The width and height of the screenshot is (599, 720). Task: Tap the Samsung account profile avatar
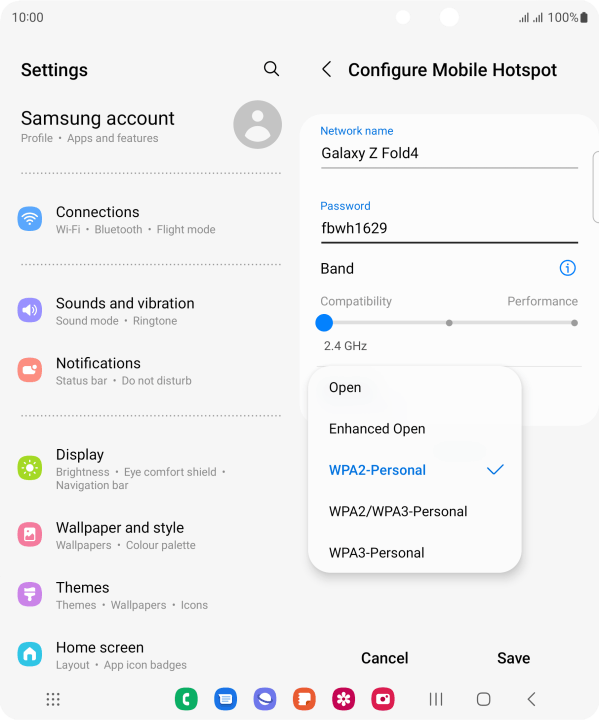[x=257, y=124]
